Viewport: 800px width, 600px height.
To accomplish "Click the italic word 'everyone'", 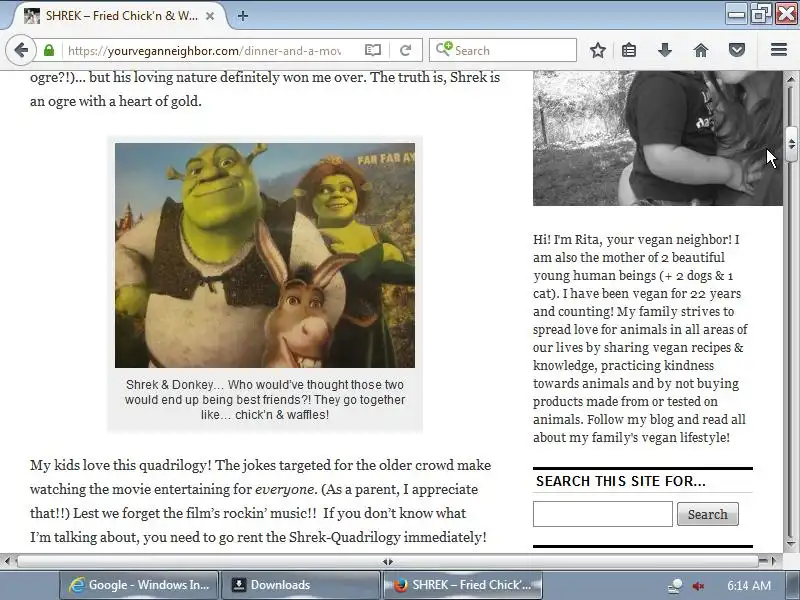I will click(x=286, y=489).
